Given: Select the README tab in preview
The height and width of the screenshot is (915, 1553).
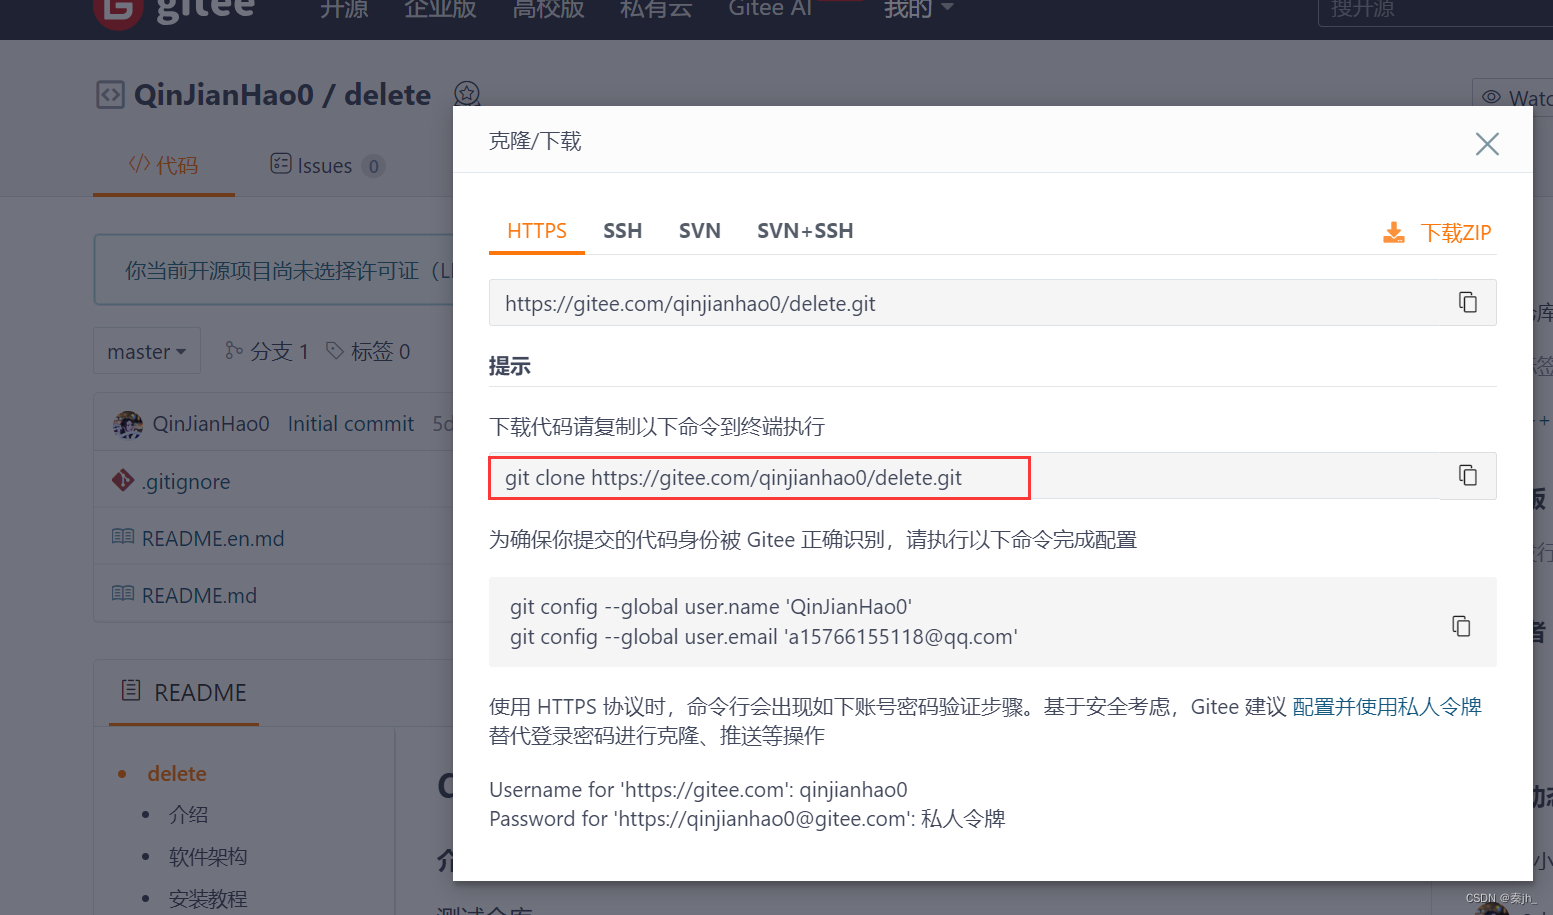Looking at the screenshot, I should 184,692.
